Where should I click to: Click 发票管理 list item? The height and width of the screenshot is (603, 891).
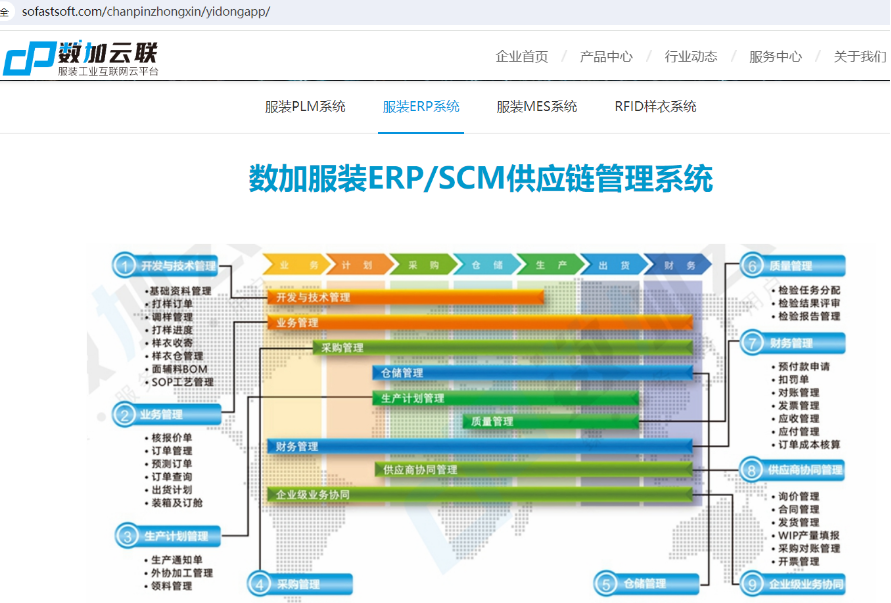[797, 406]
